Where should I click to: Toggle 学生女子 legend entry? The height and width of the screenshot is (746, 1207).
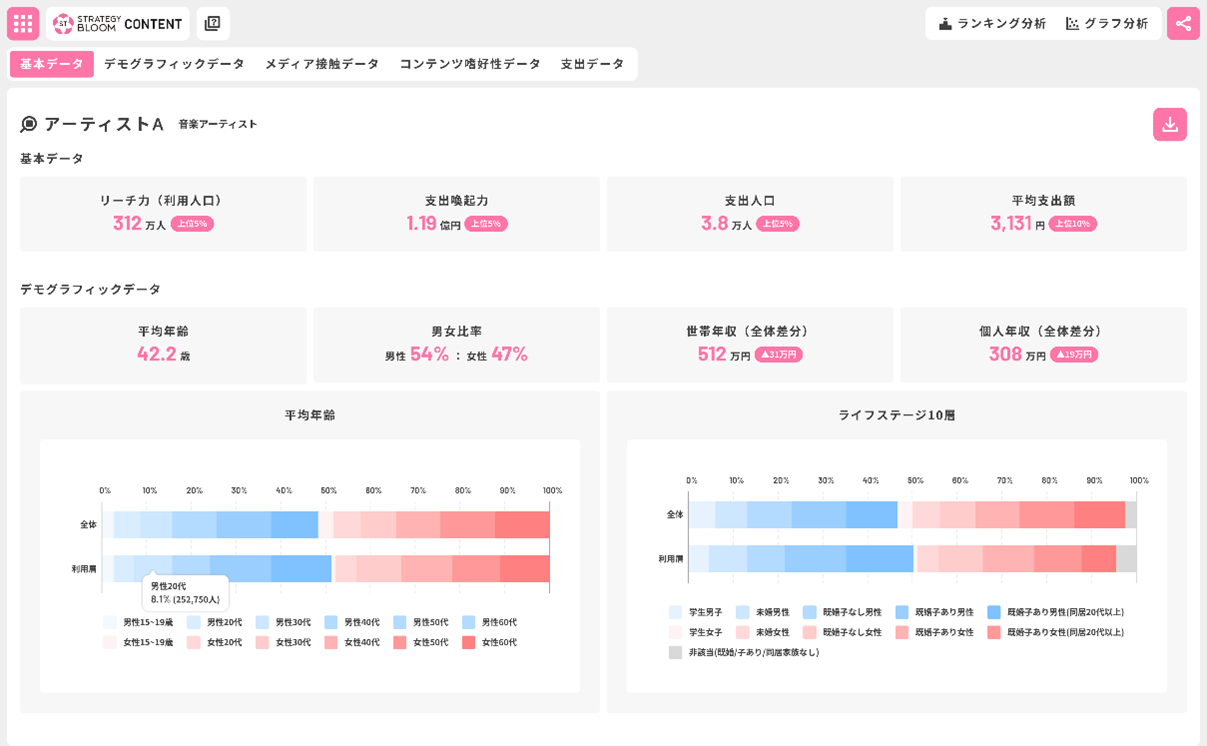[696, 632]
